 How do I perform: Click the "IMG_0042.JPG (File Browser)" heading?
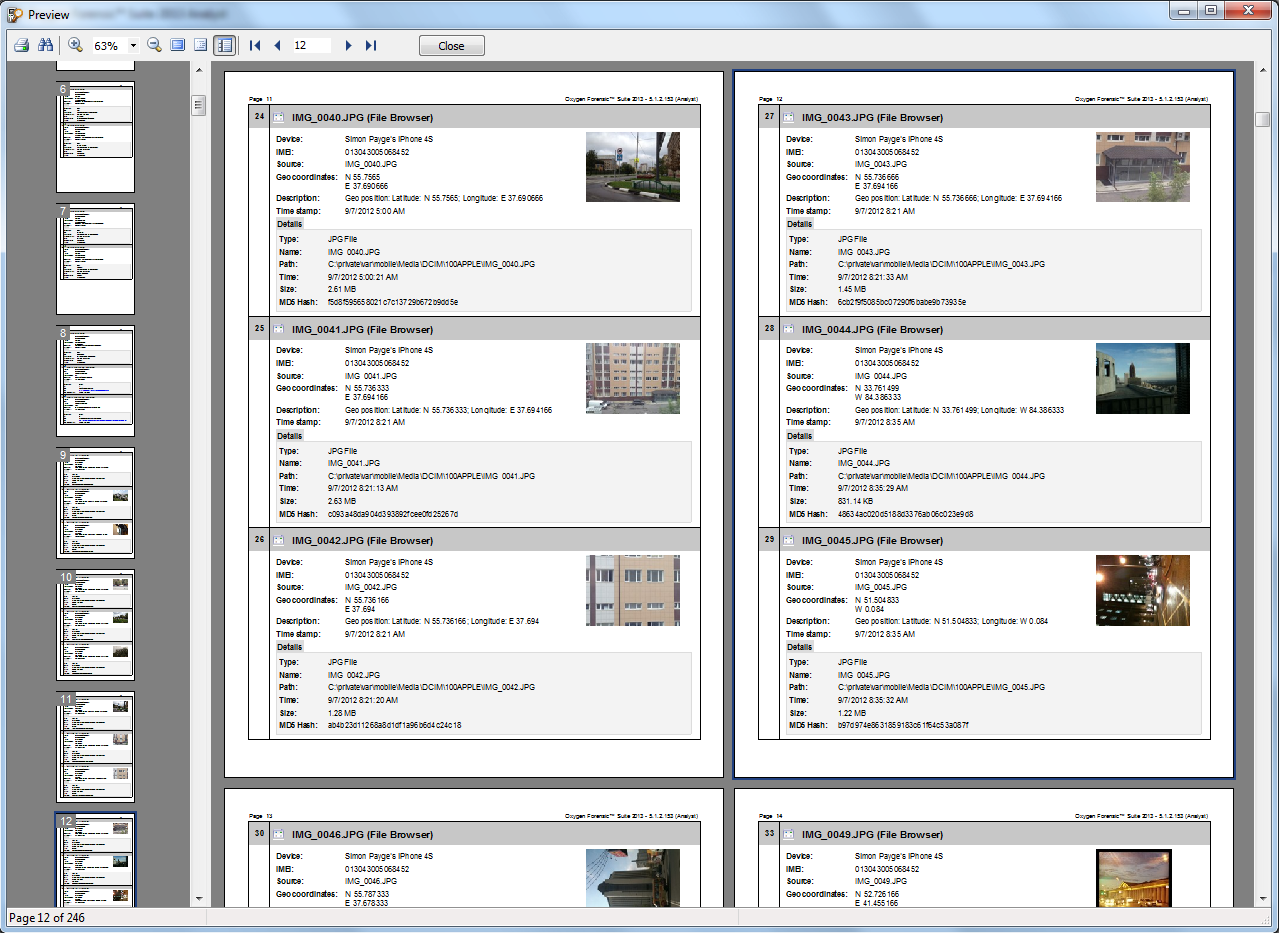[362, 540]
